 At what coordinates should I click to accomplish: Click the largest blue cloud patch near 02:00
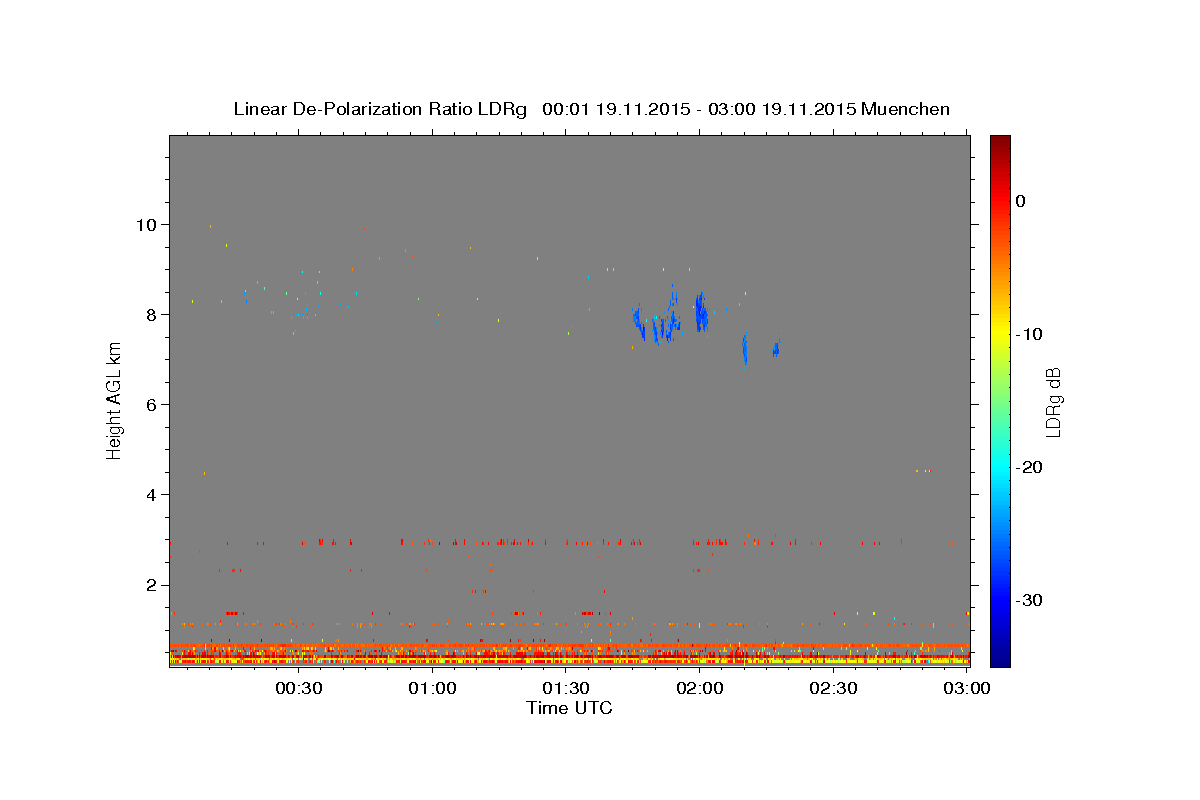pos(701,312)
